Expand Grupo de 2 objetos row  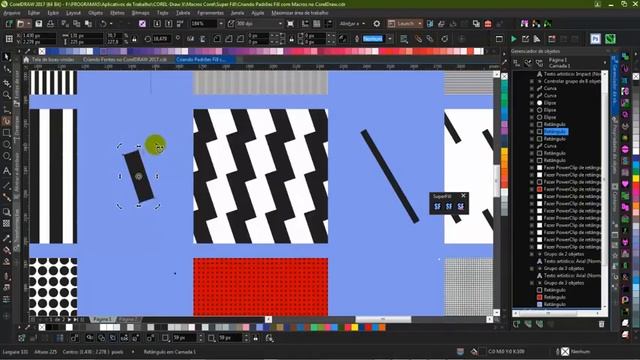(x=532, y=254)
